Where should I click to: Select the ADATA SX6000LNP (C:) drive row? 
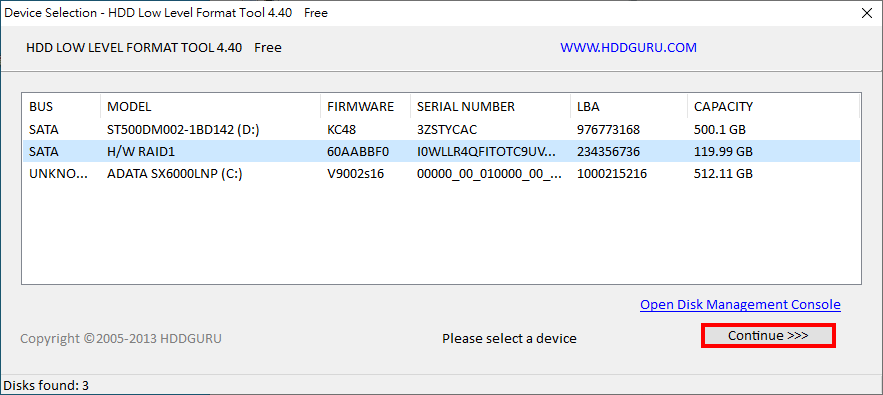pyautogui.click(x=441, y=174)
